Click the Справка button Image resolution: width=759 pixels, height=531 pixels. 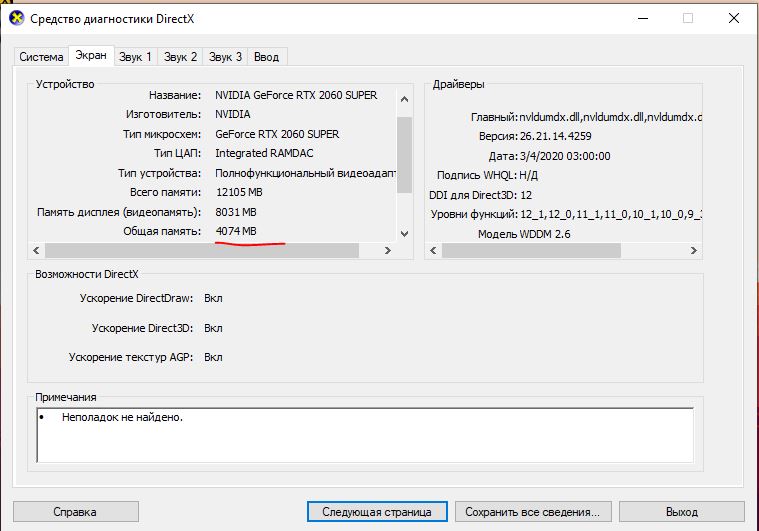pyautogui.click(x=76, y=512)
